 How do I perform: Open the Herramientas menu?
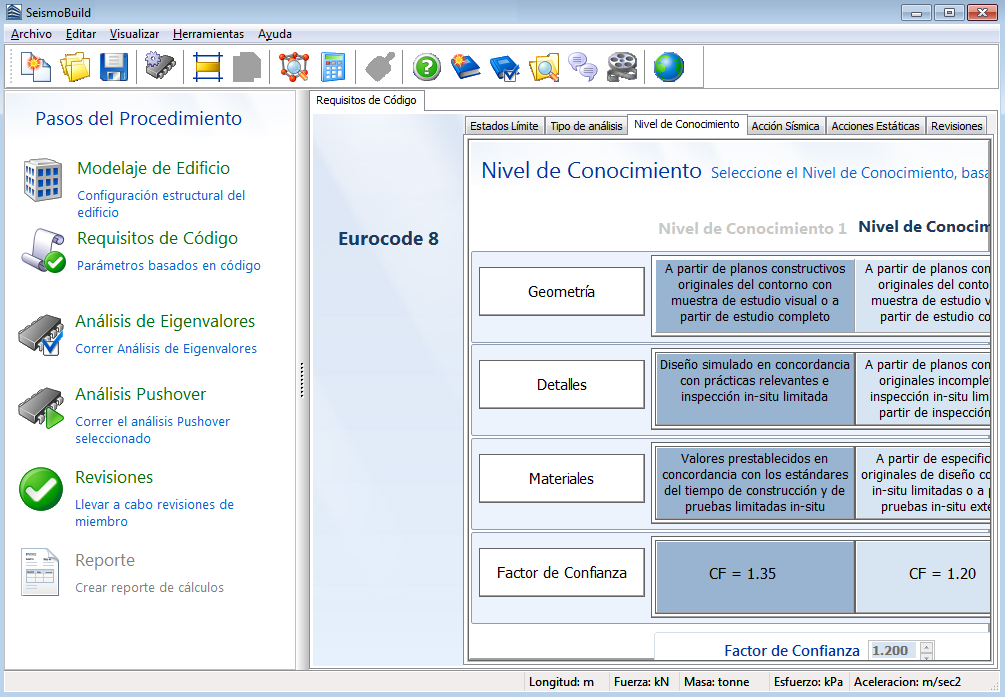[208, 34]
